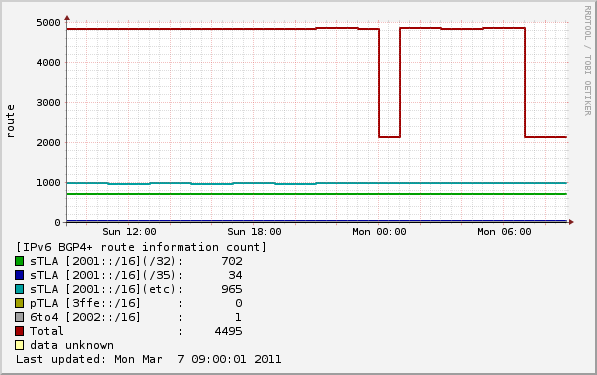Click the Sun 12:00 time axis label

[129, 232]
